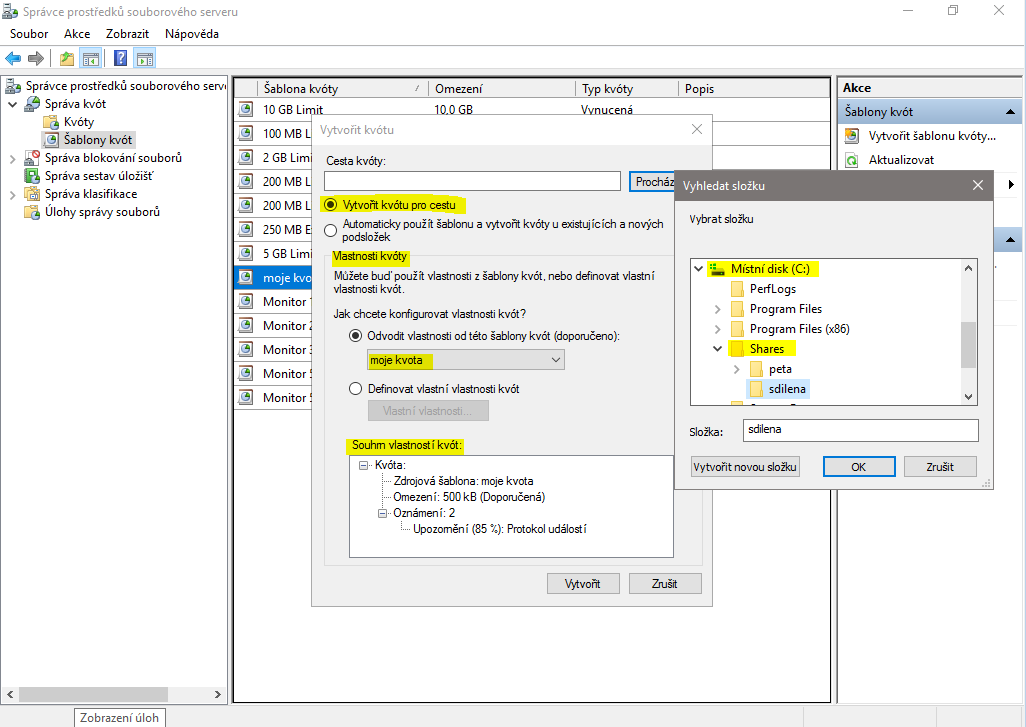Open the 'moje kvota' template dropdown

[x=466, y=359]
